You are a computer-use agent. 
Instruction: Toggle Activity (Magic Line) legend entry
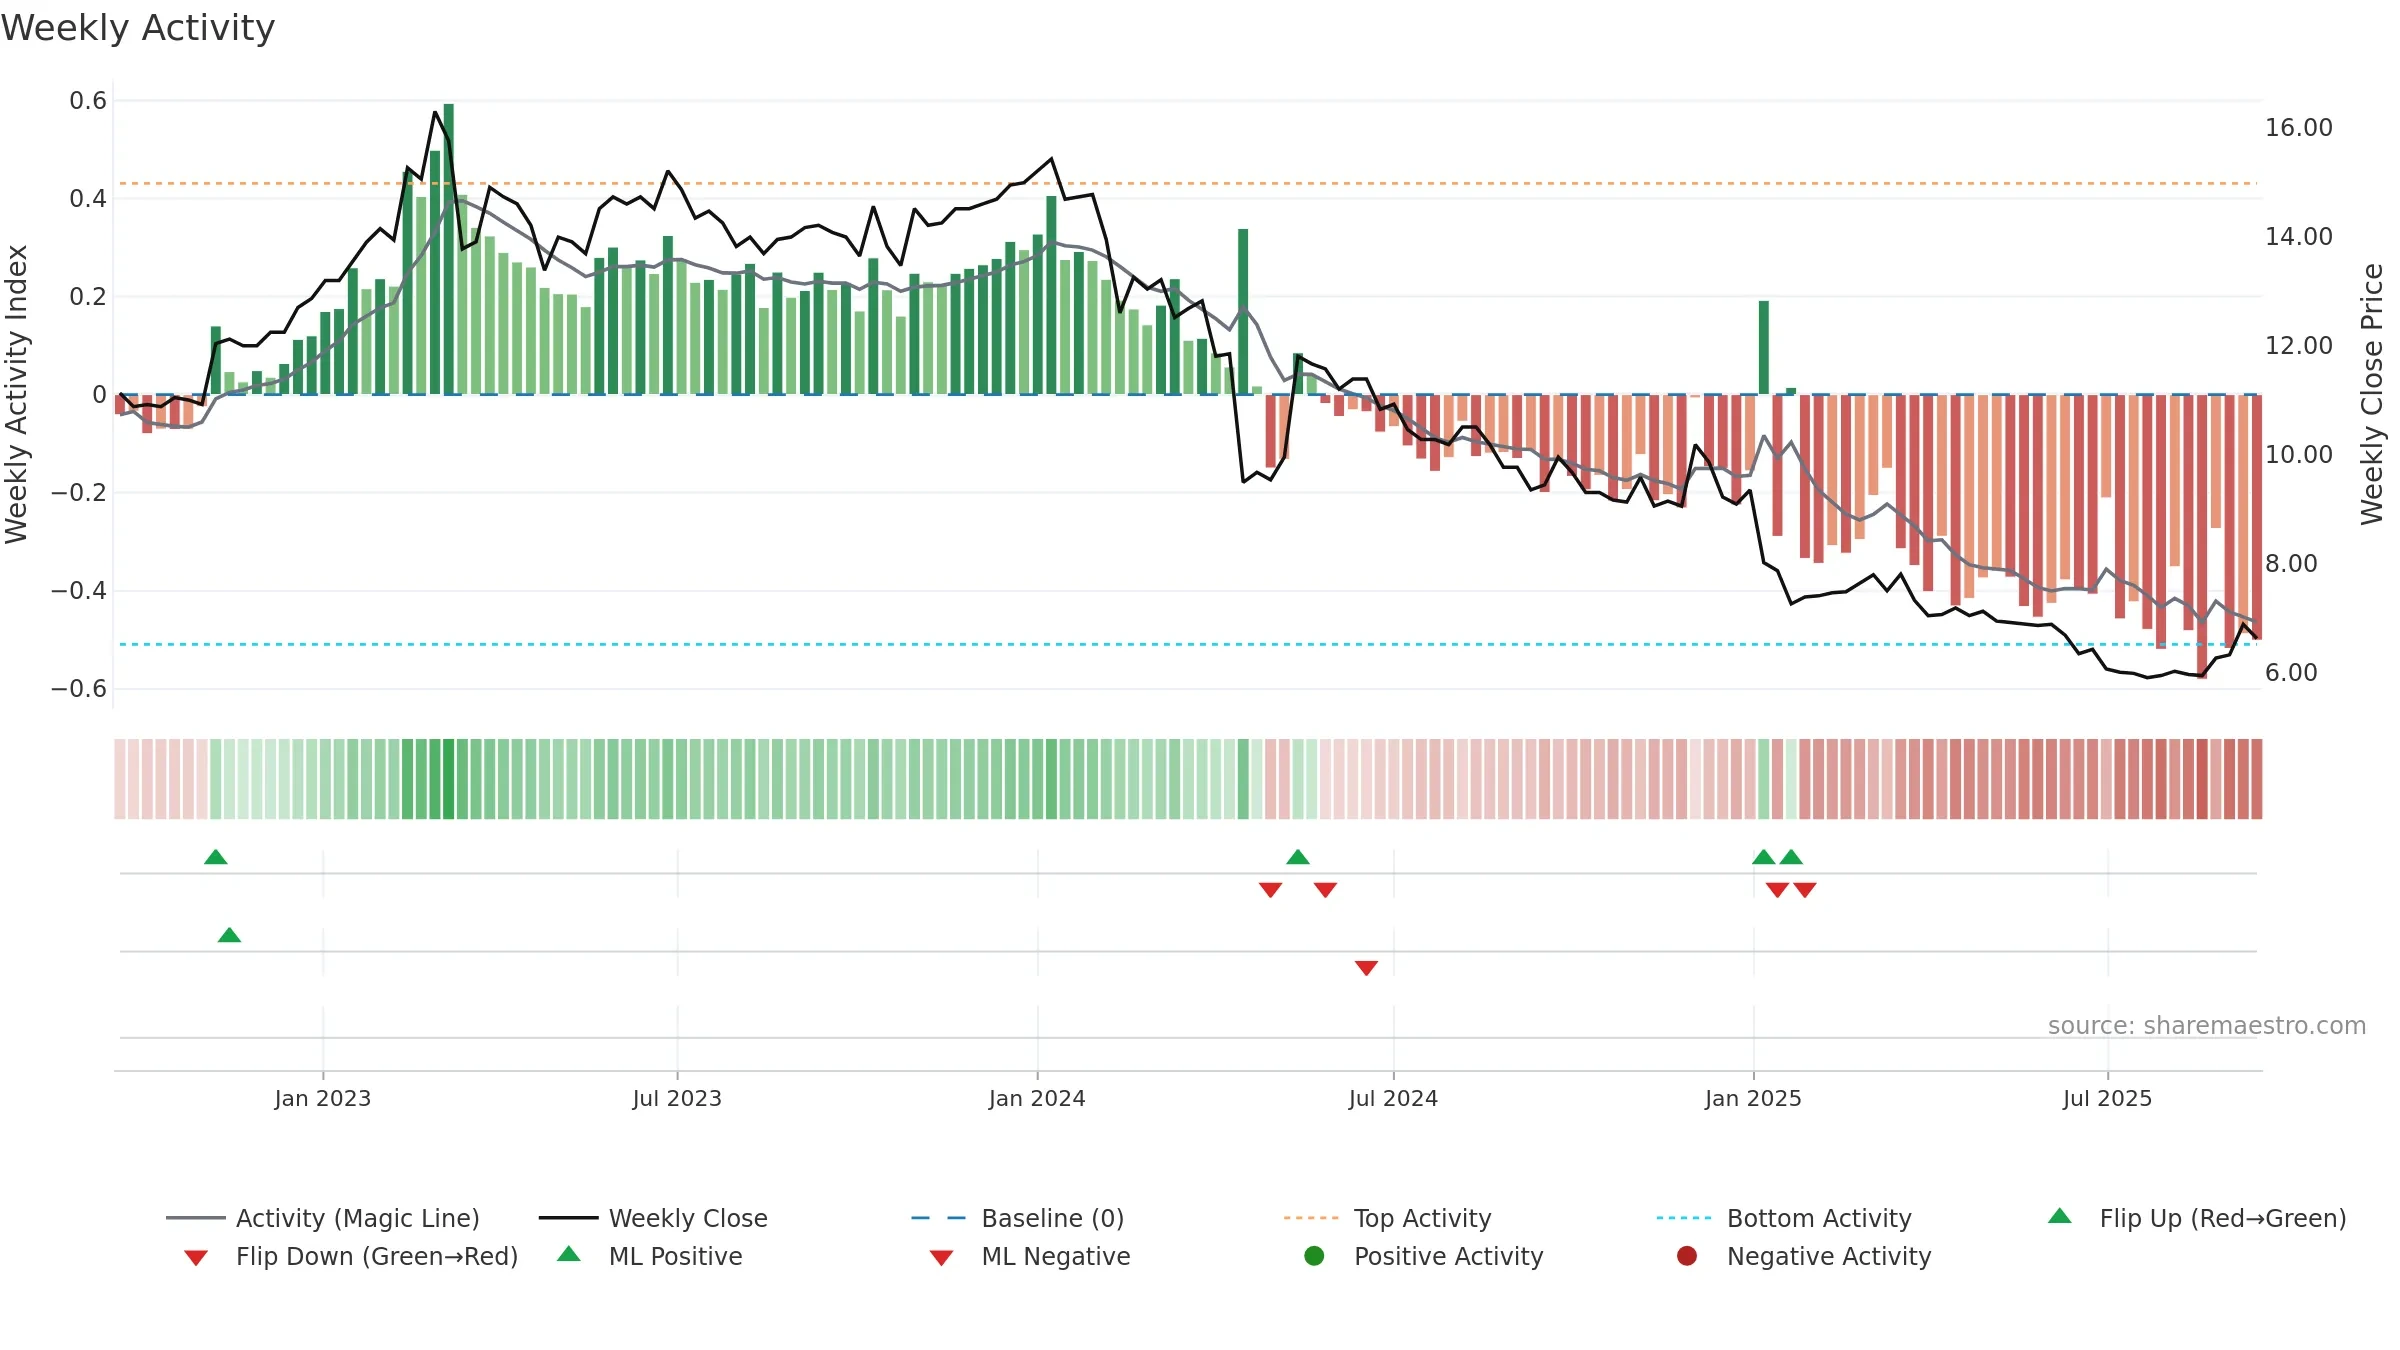coord(323,1218)
